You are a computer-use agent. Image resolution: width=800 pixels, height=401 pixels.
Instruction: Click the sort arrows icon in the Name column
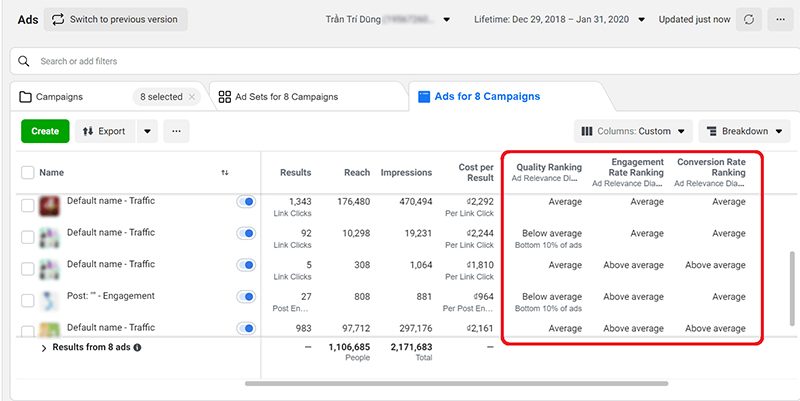tap(225, 173)
